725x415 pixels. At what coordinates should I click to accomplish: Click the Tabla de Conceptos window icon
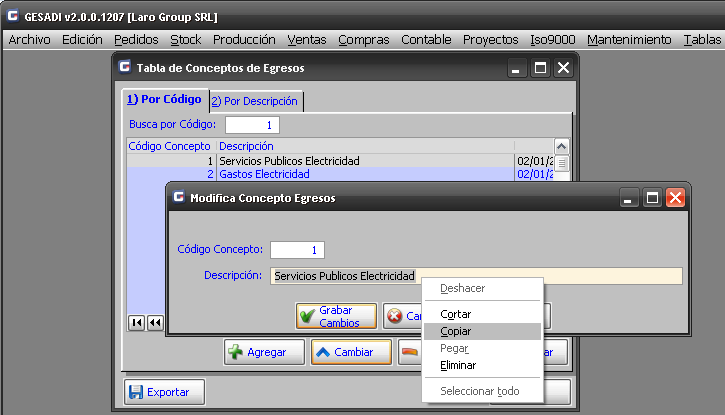pyautogui.click(x=124, y=68)
